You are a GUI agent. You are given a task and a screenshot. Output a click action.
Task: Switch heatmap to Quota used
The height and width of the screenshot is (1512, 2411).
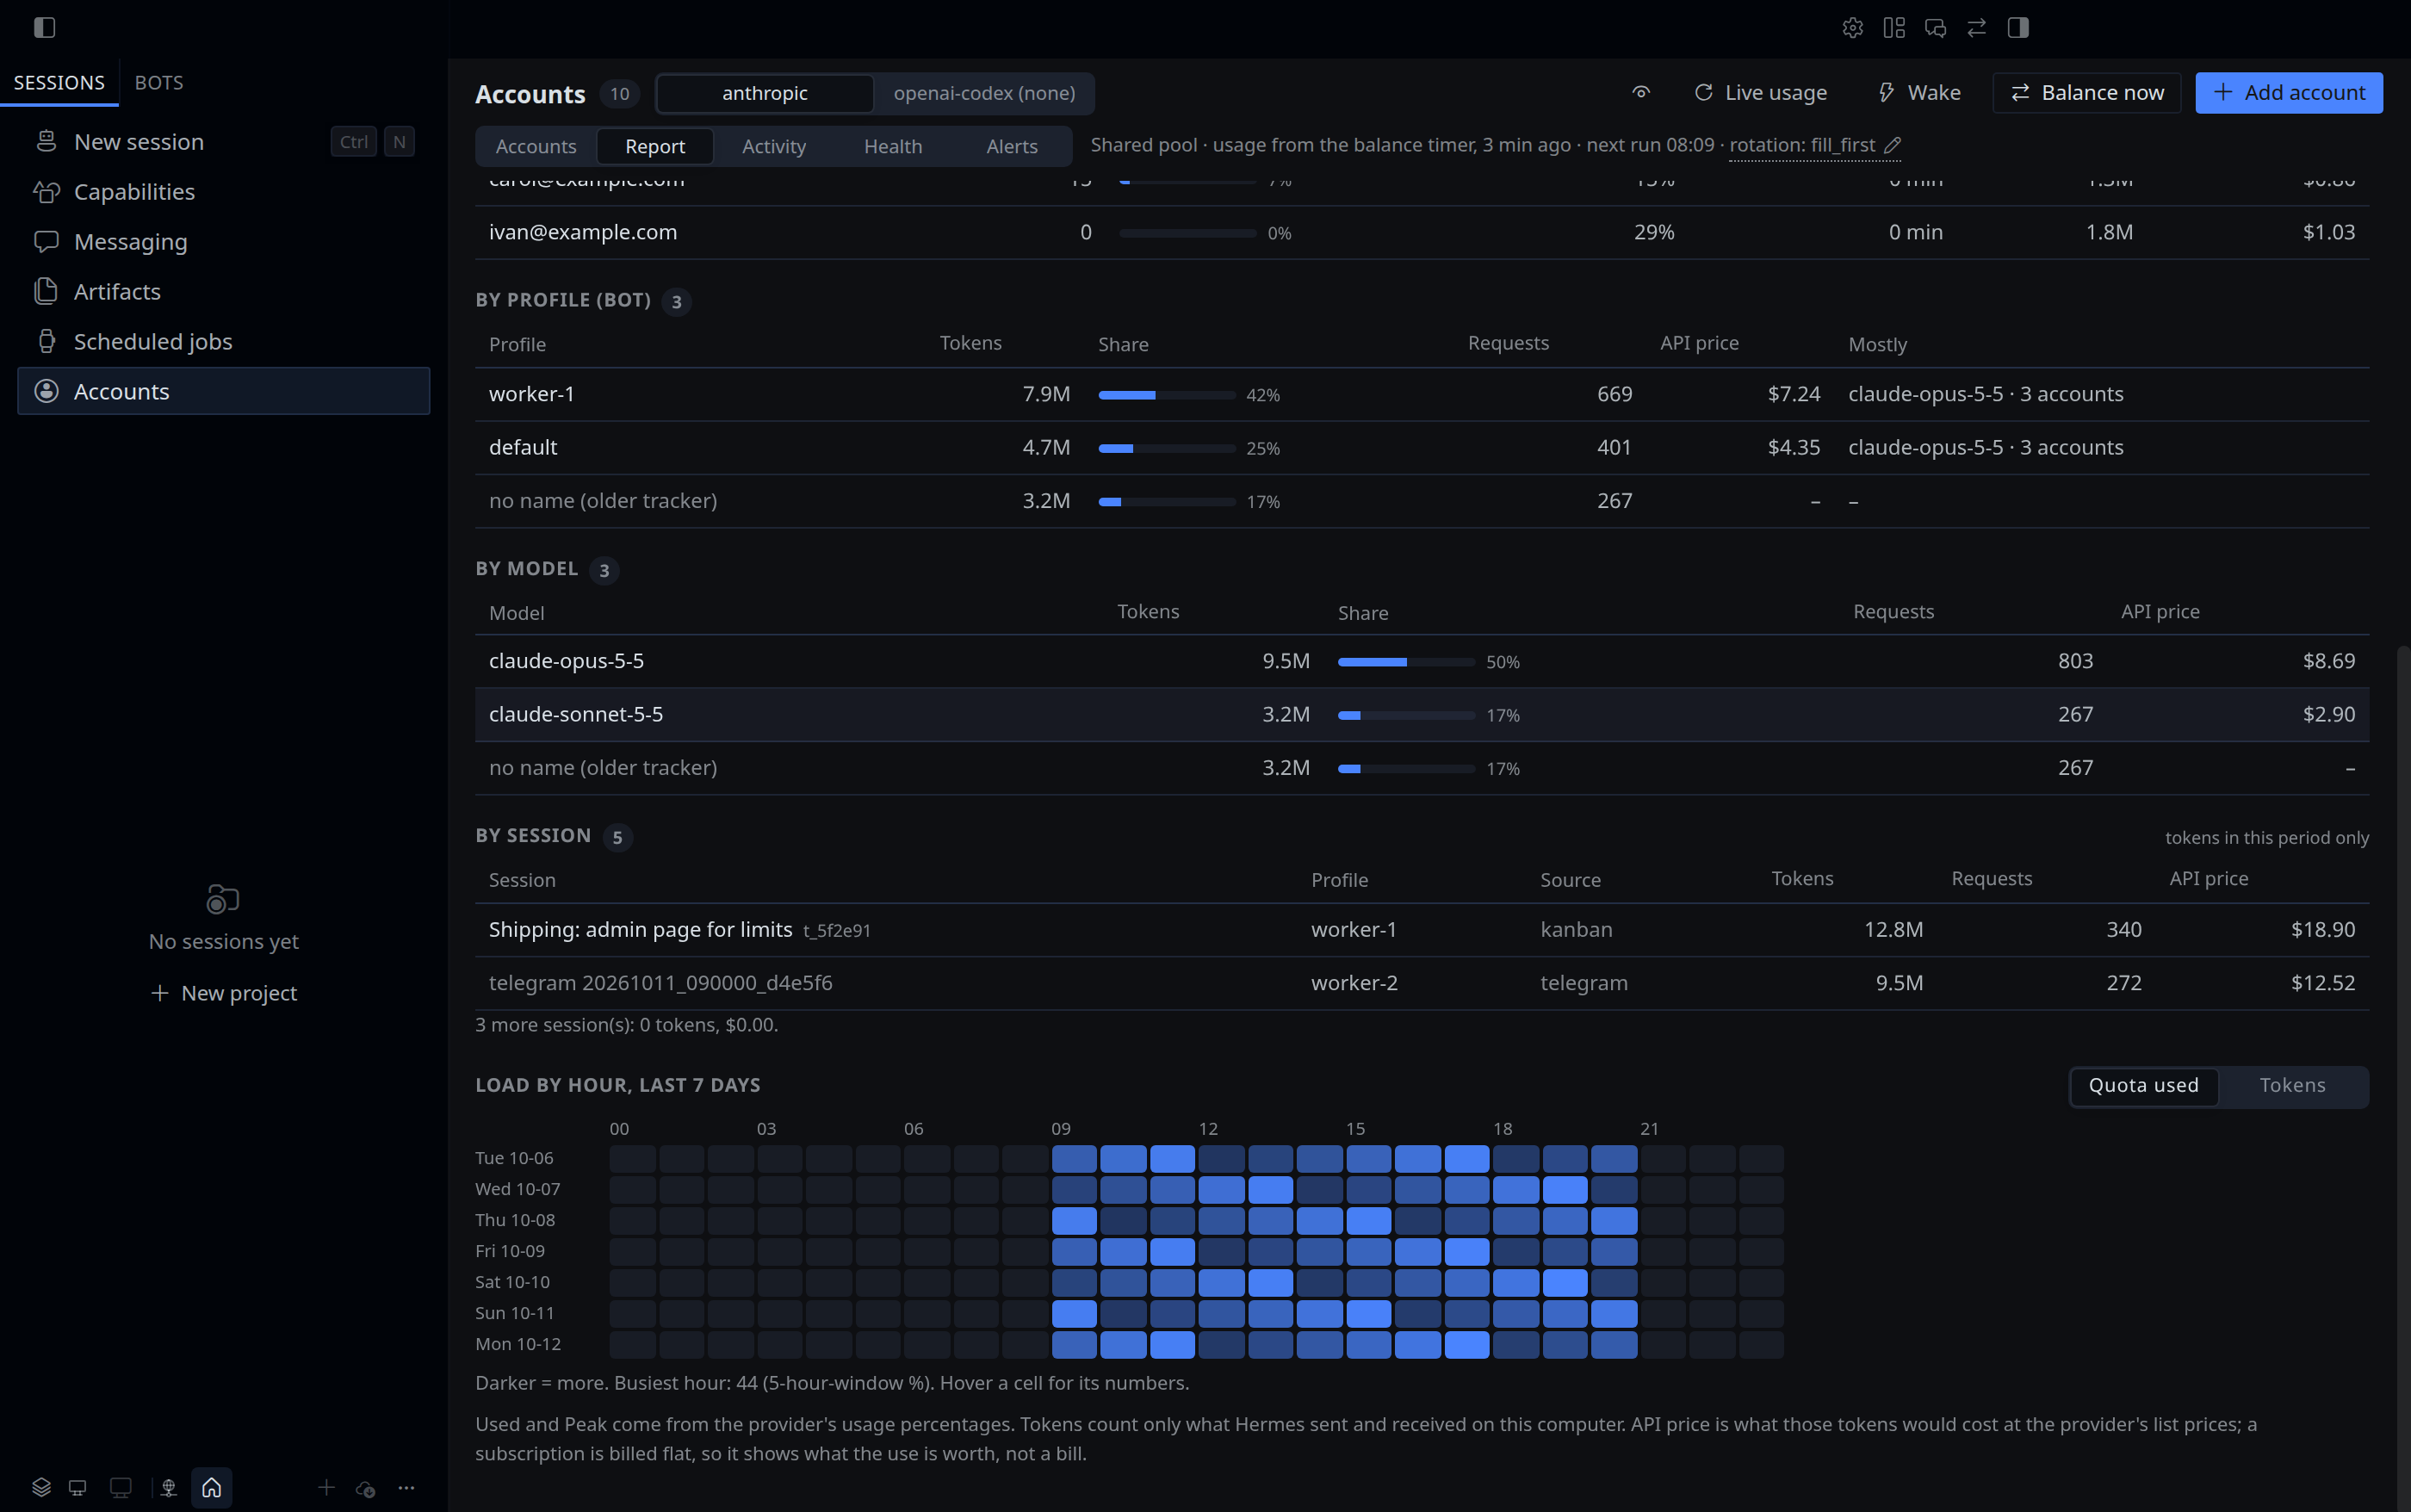point(2143,1085)
